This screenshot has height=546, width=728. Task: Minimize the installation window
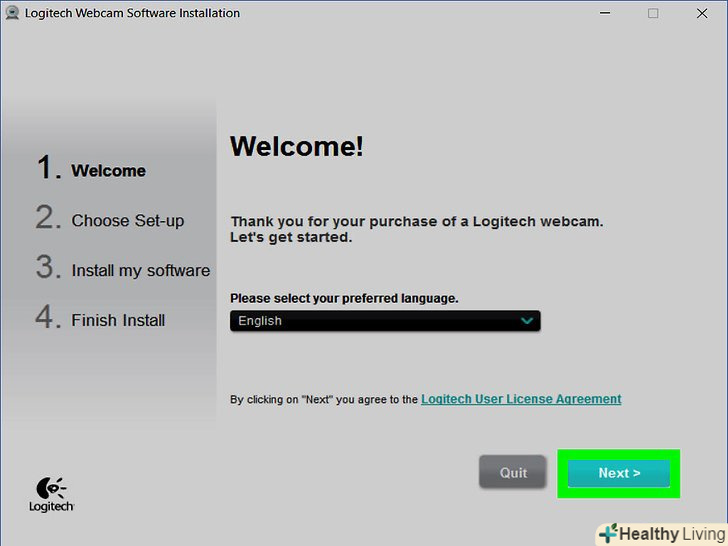coord(604,13)
